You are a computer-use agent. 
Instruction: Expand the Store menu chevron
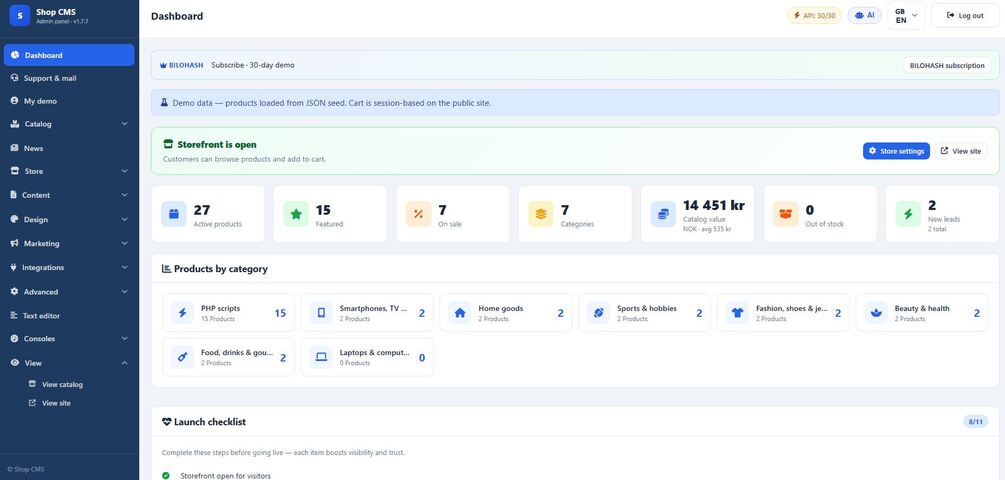click(x=124, y=171)
